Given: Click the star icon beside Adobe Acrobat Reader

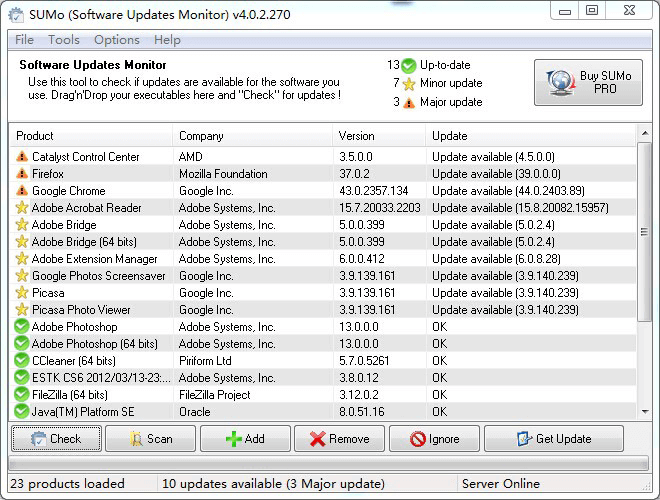Looking at the screenshot, I should pyautogui.click(x=22, y=207).
